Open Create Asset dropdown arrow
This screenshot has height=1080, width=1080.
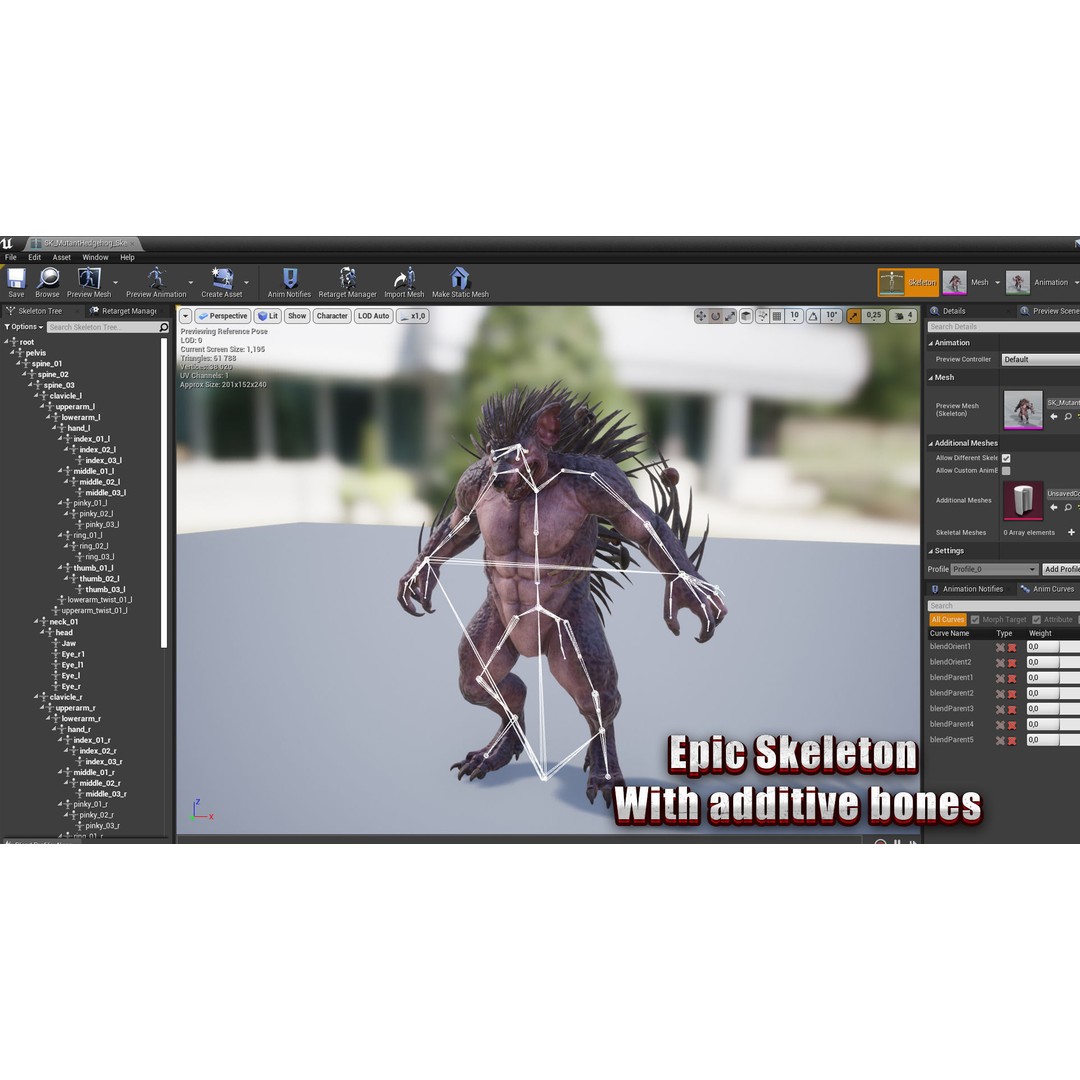point(247,282)
